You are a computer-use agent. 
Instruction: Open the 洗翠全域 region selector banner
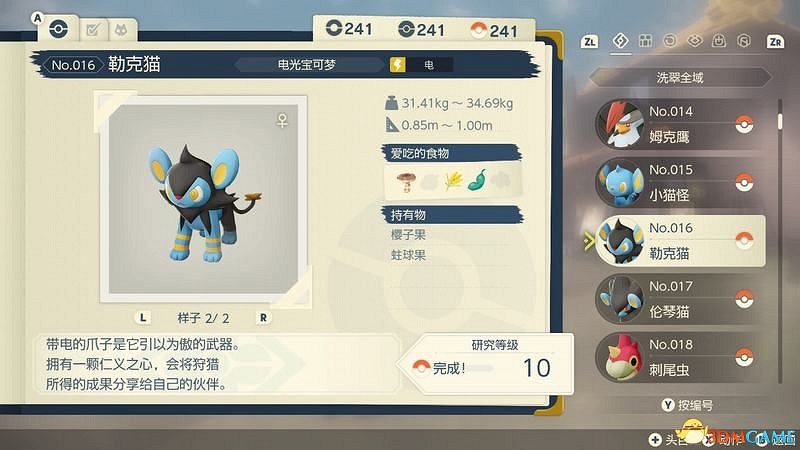[680, 78]
